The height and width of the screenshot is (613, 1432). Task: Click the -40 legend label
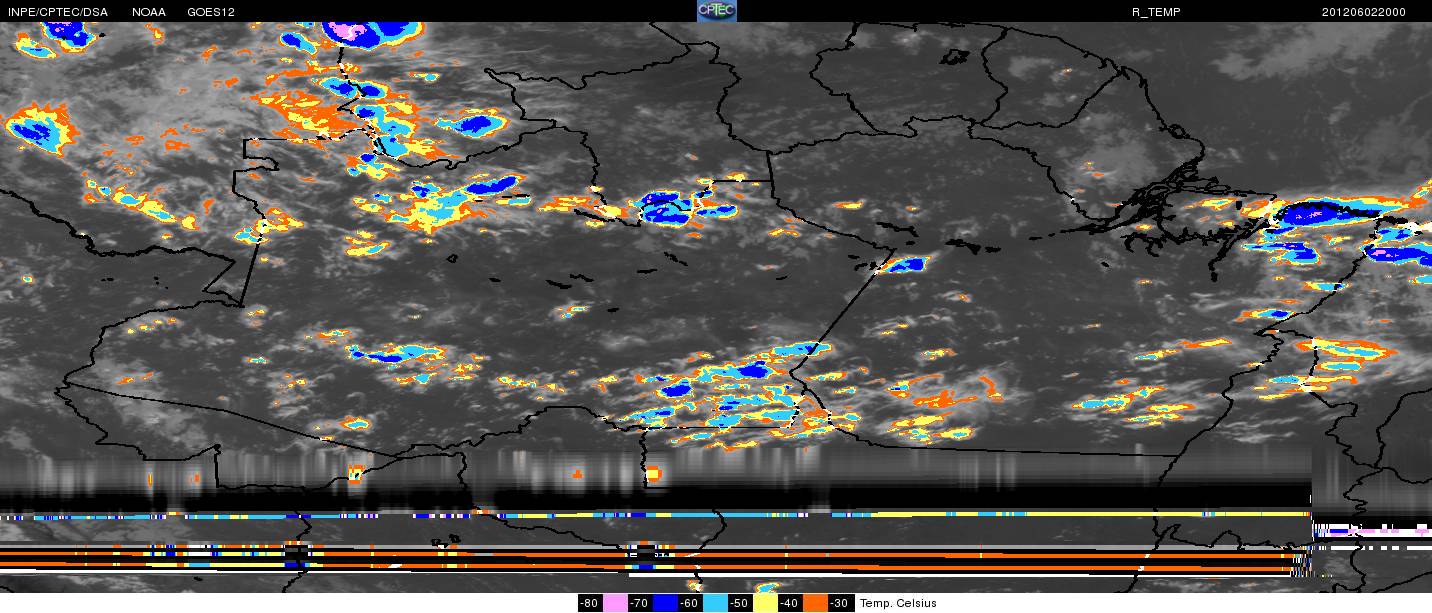(790, 603)
